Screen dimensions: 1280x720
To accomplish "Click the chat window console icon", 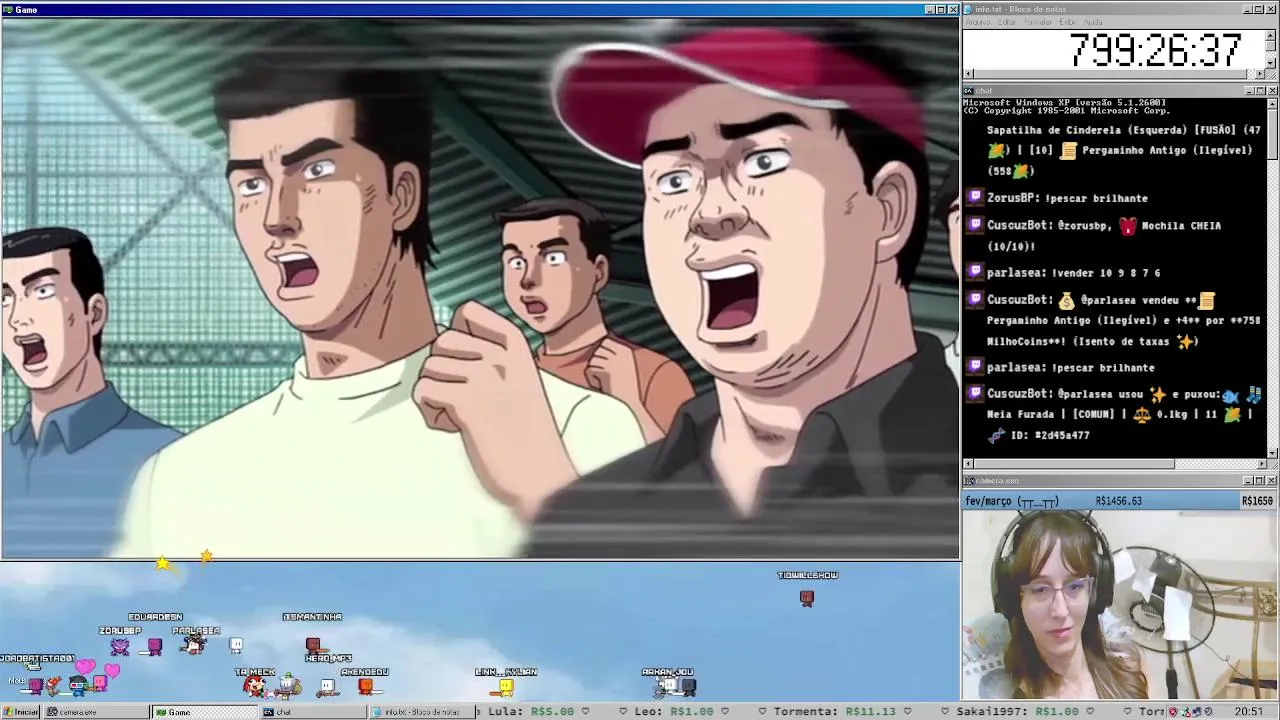I will click(x=970, y=91).
